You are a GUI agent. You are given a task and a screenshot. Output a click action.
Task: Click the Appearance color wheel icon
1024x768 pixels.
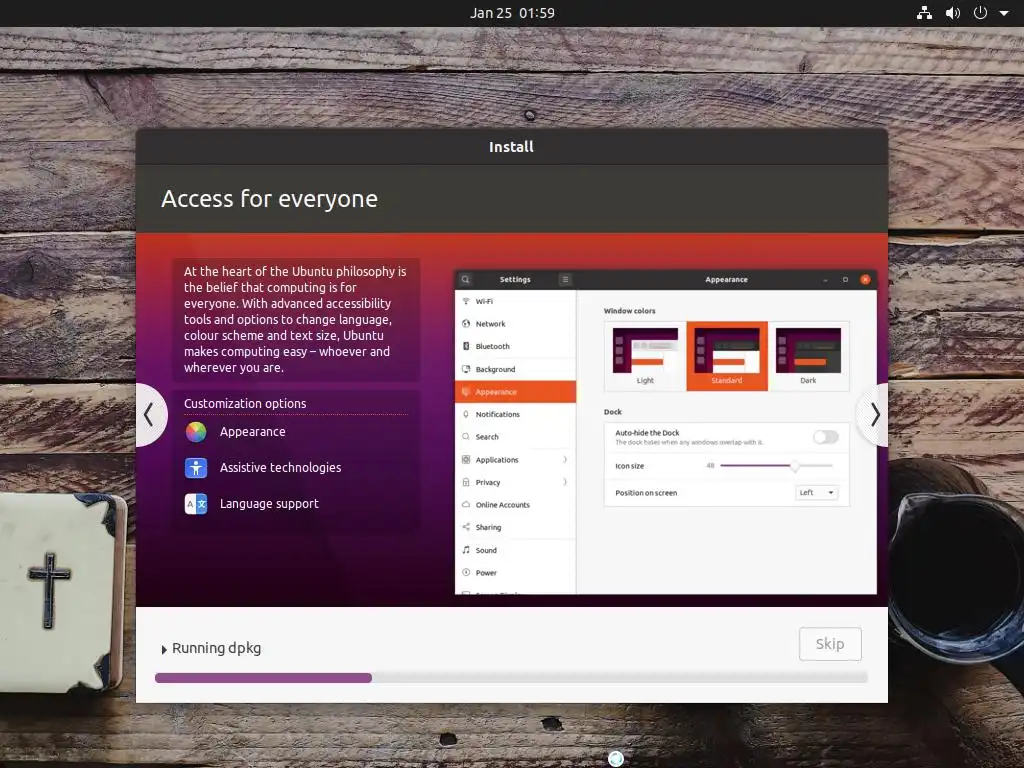tap(196, 432)
